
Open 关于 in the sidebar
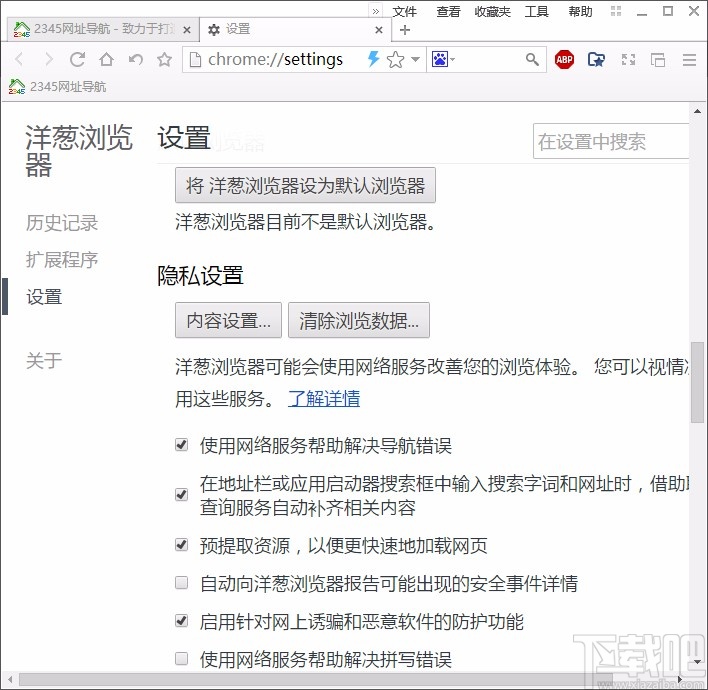44,360
